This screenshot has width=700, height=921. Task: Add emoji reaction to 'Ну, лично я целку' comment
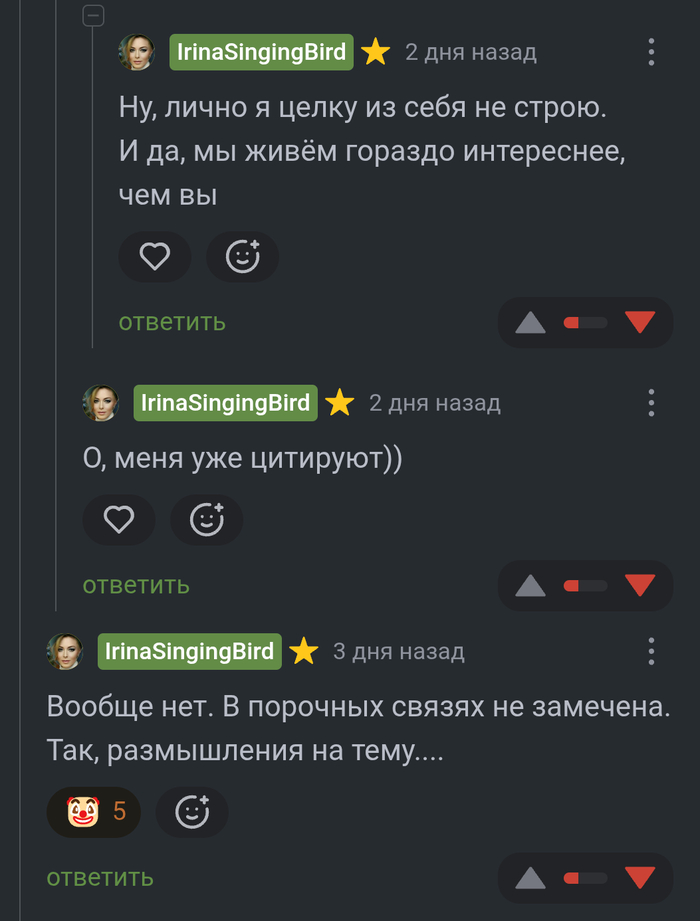click(x=242, y=258)
